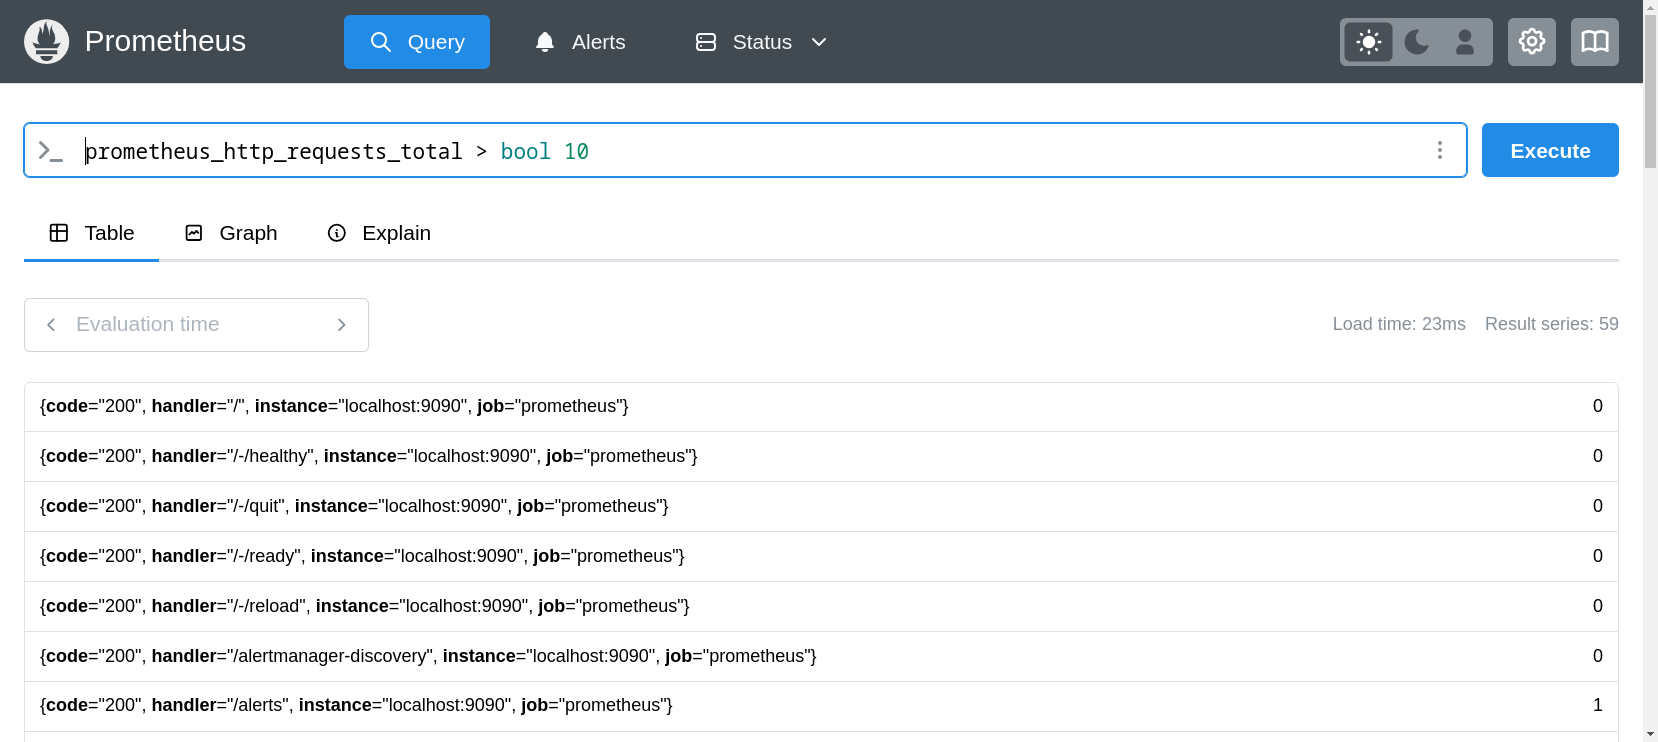
Task: Step evaluation time forward with right chevron
Action: [x=342, y=325]
